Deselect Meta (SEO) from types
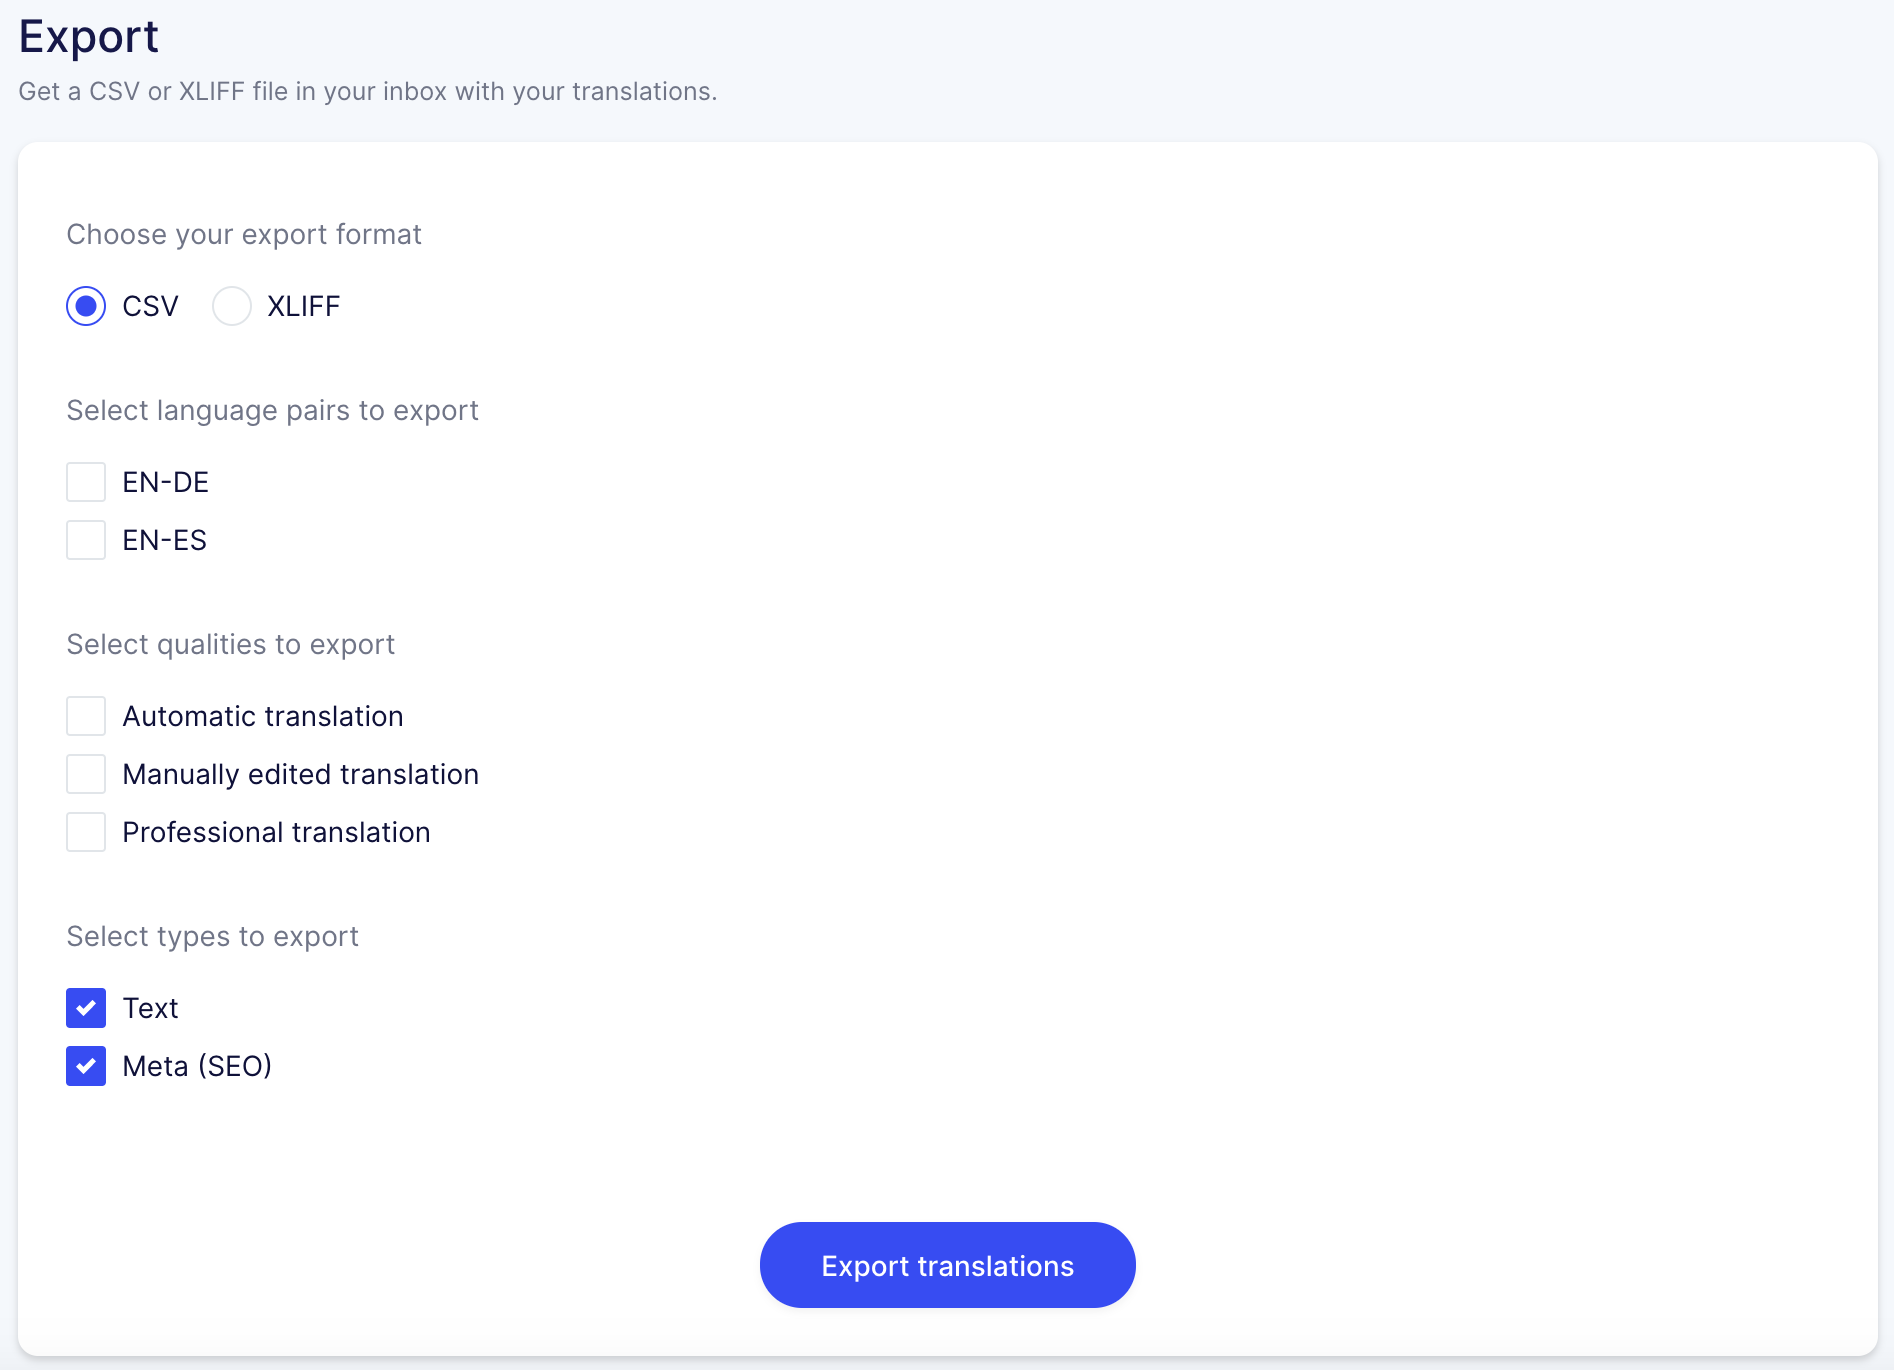Image resolution: width=1894 pixels, height=1370 pixels. click(x=86, y=1065)
